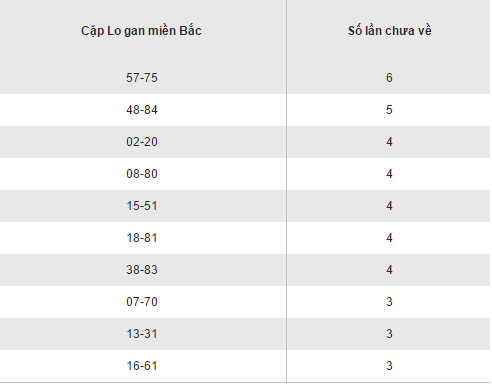Click the 'Cặp Lo gan miền Bắc' column header
This screenshot has width=492, height=384.
pos(141,31)
